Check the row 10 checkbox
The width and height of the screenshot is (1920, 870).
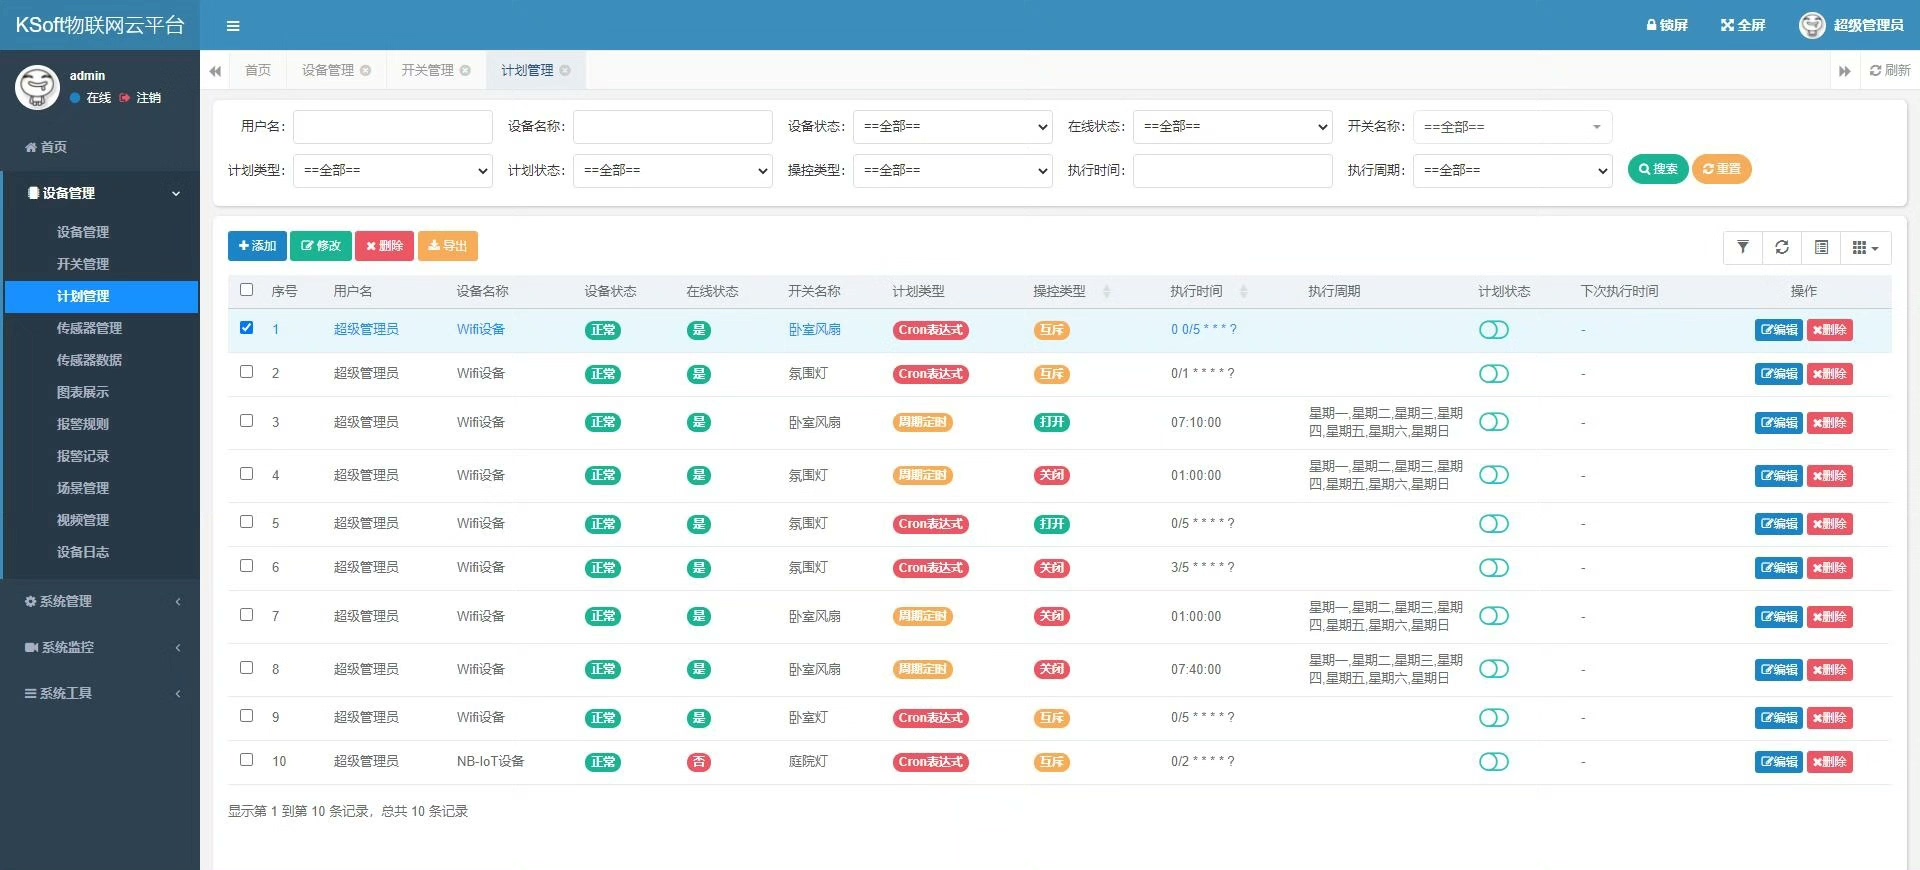246,760
